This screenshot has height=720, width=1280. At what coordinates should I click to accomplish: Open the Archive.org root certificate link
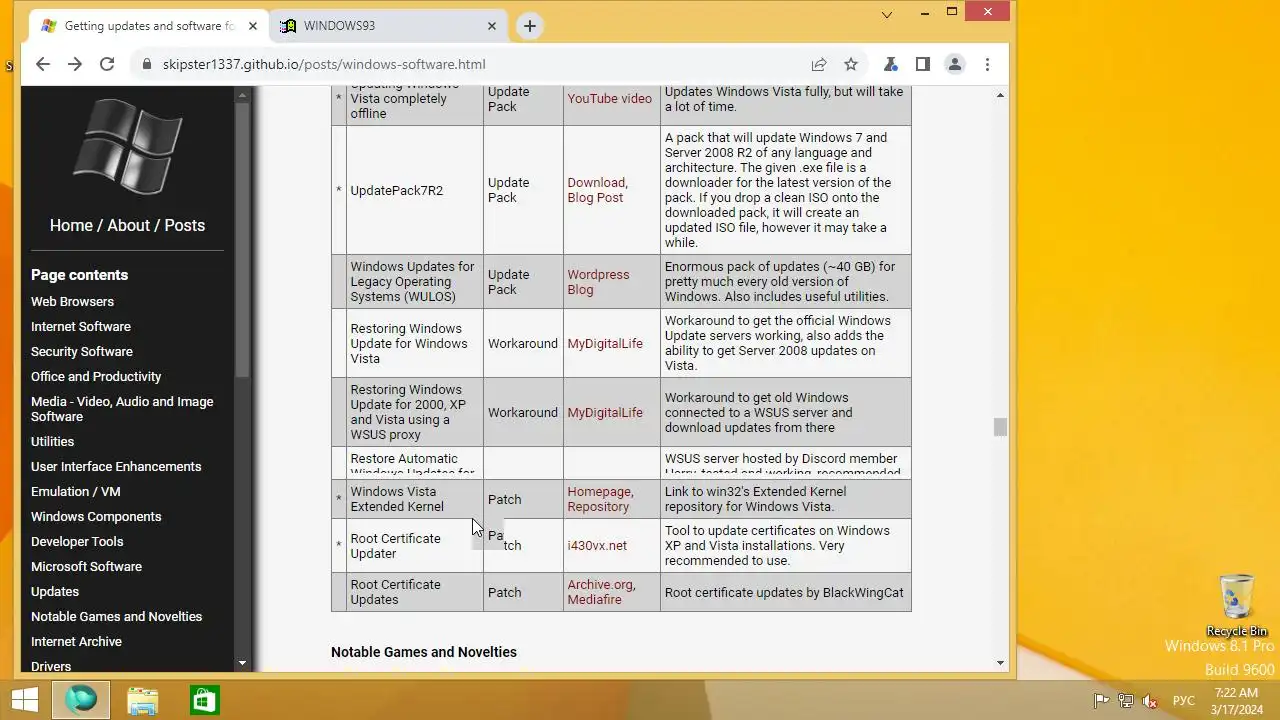(x=600, y=584)
